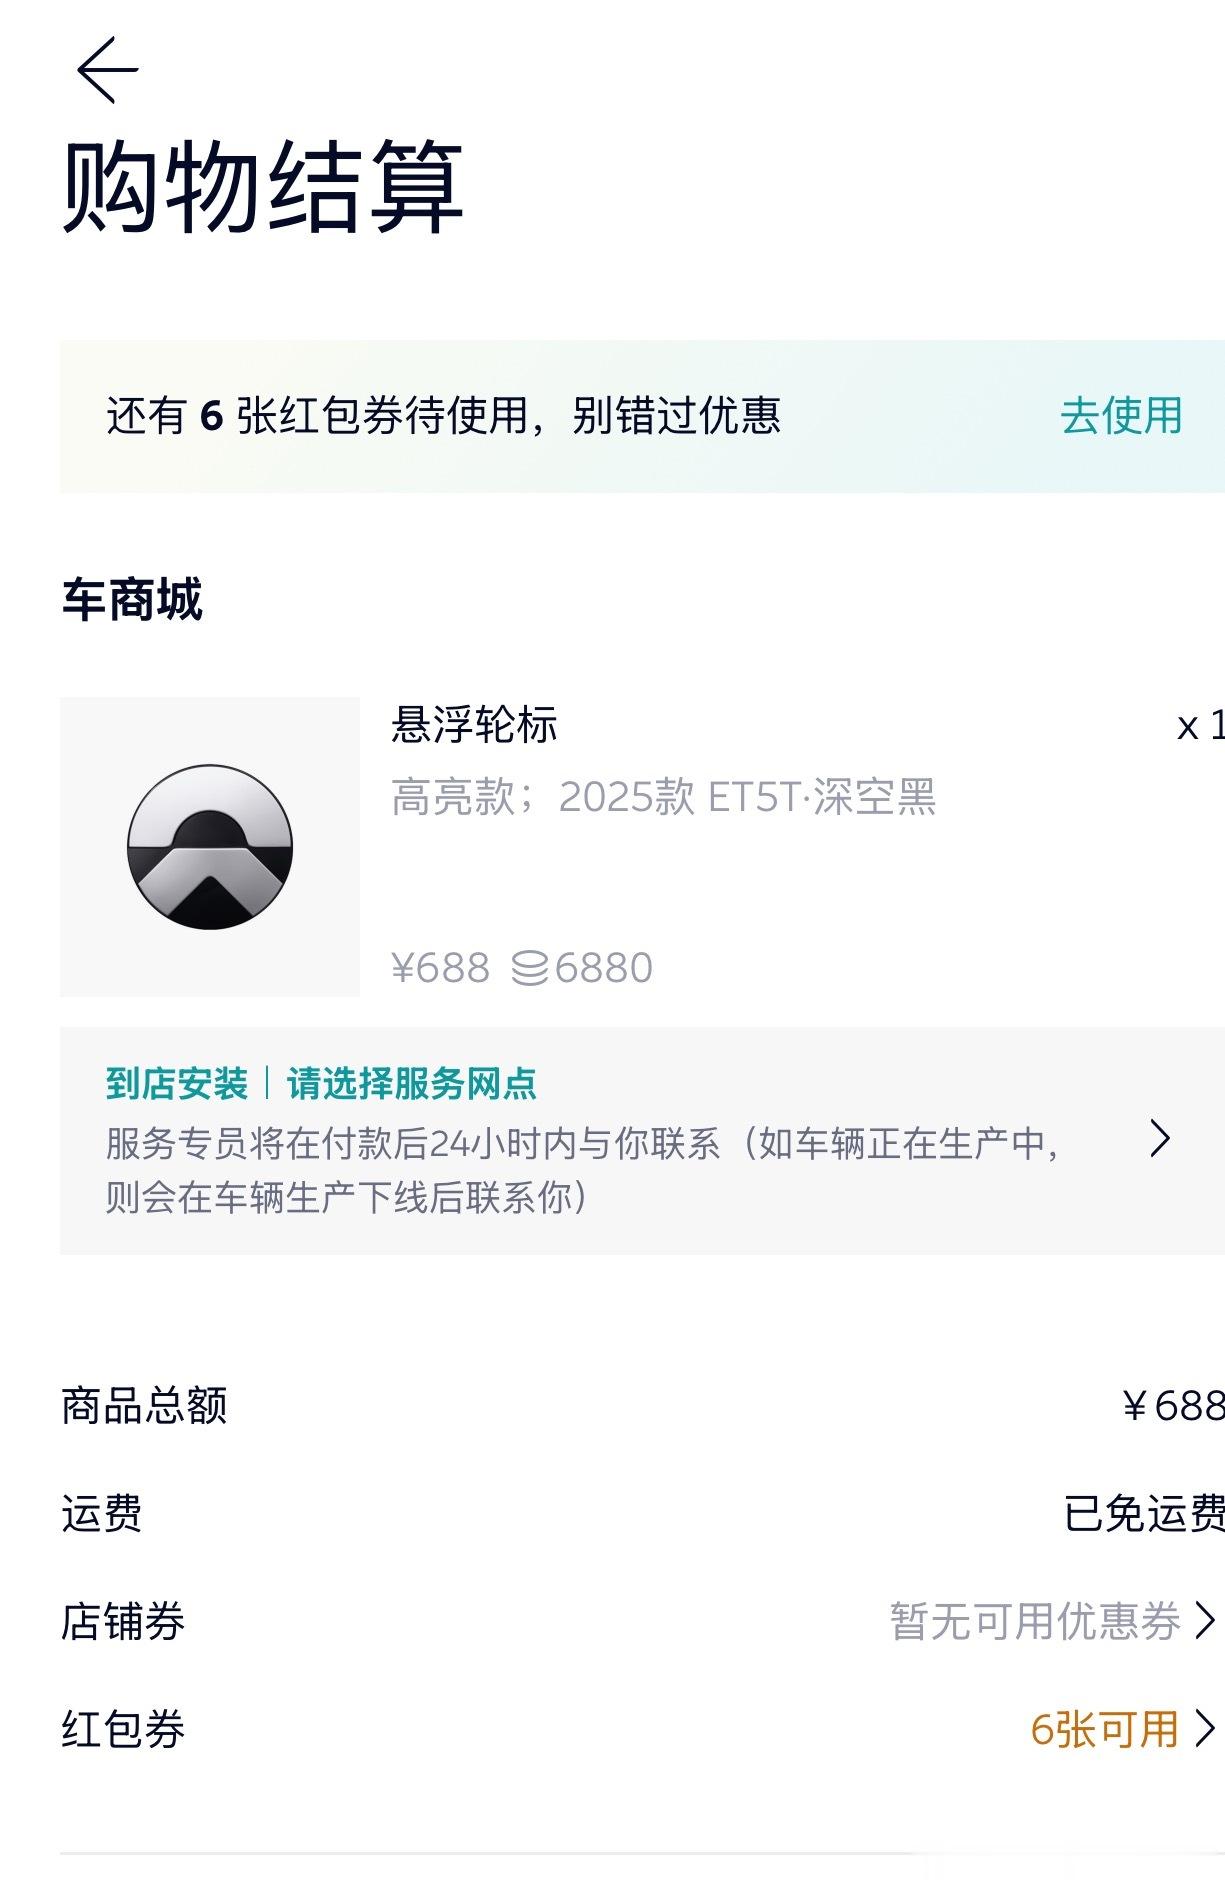
Task: Tap product variant text 高亮款 2025款 ET5T
Action: pos(663,797)
